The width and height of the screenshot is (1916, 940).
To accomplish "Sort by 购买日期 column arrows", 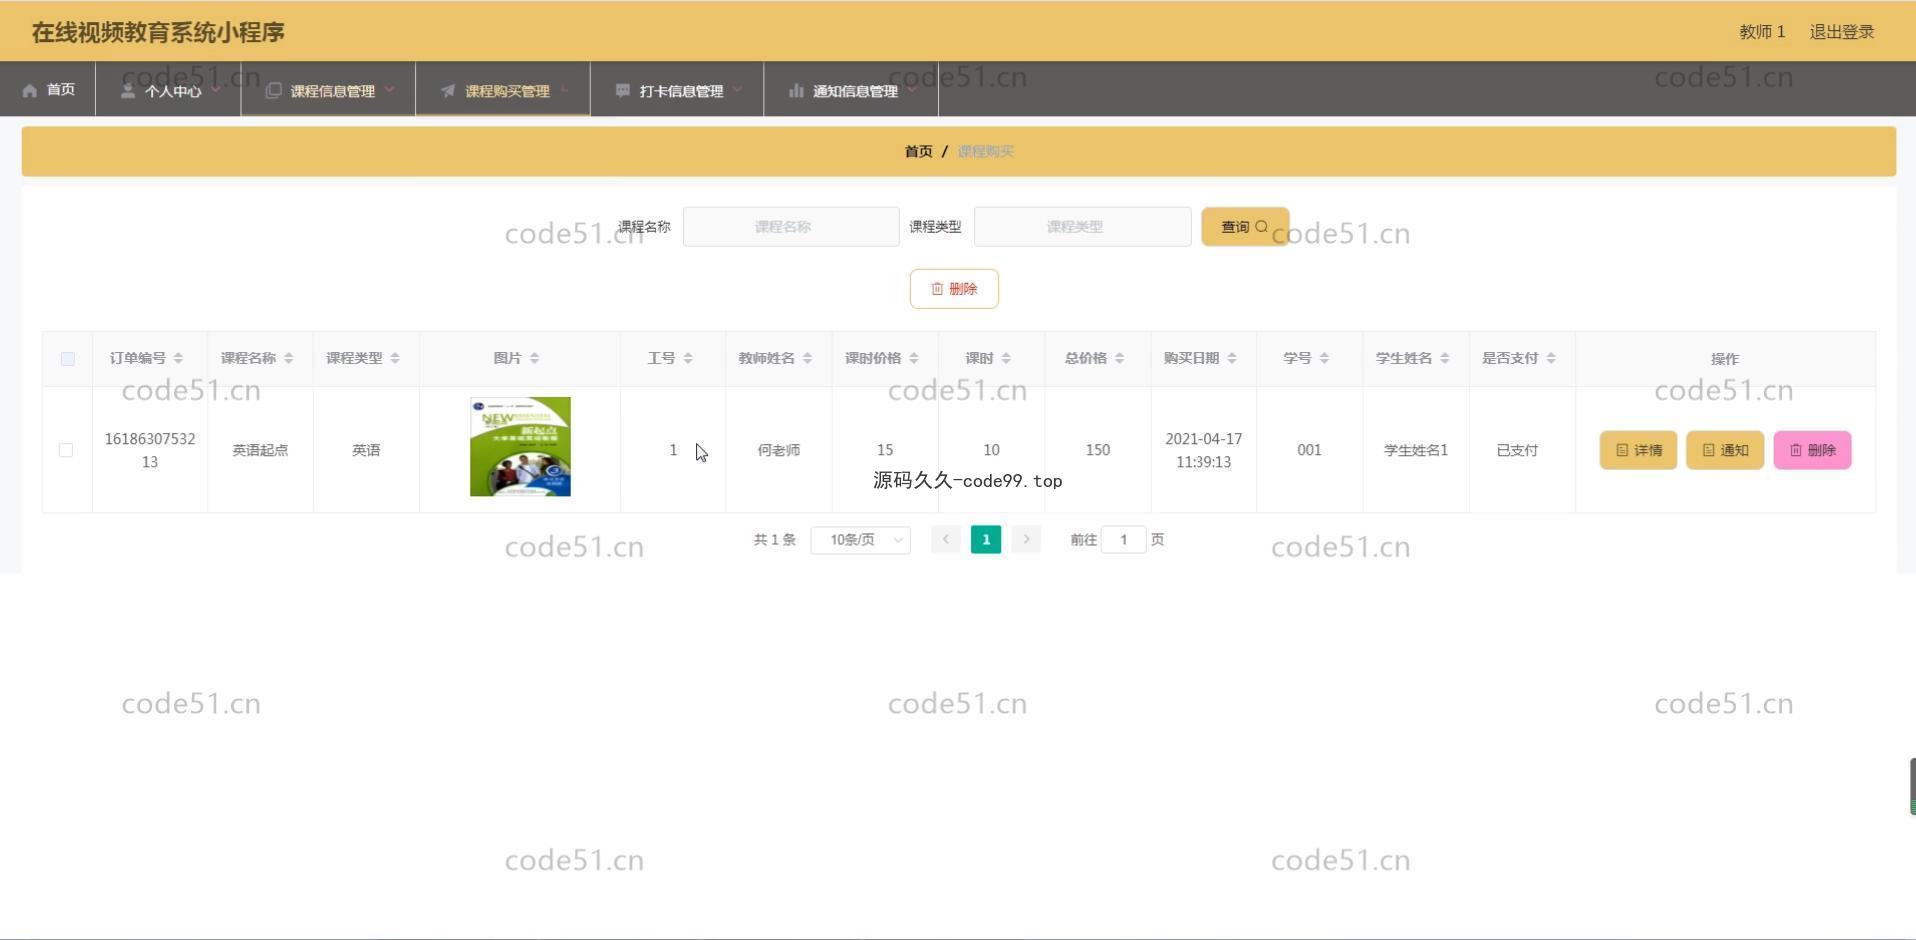I will tap(1232, 358).
